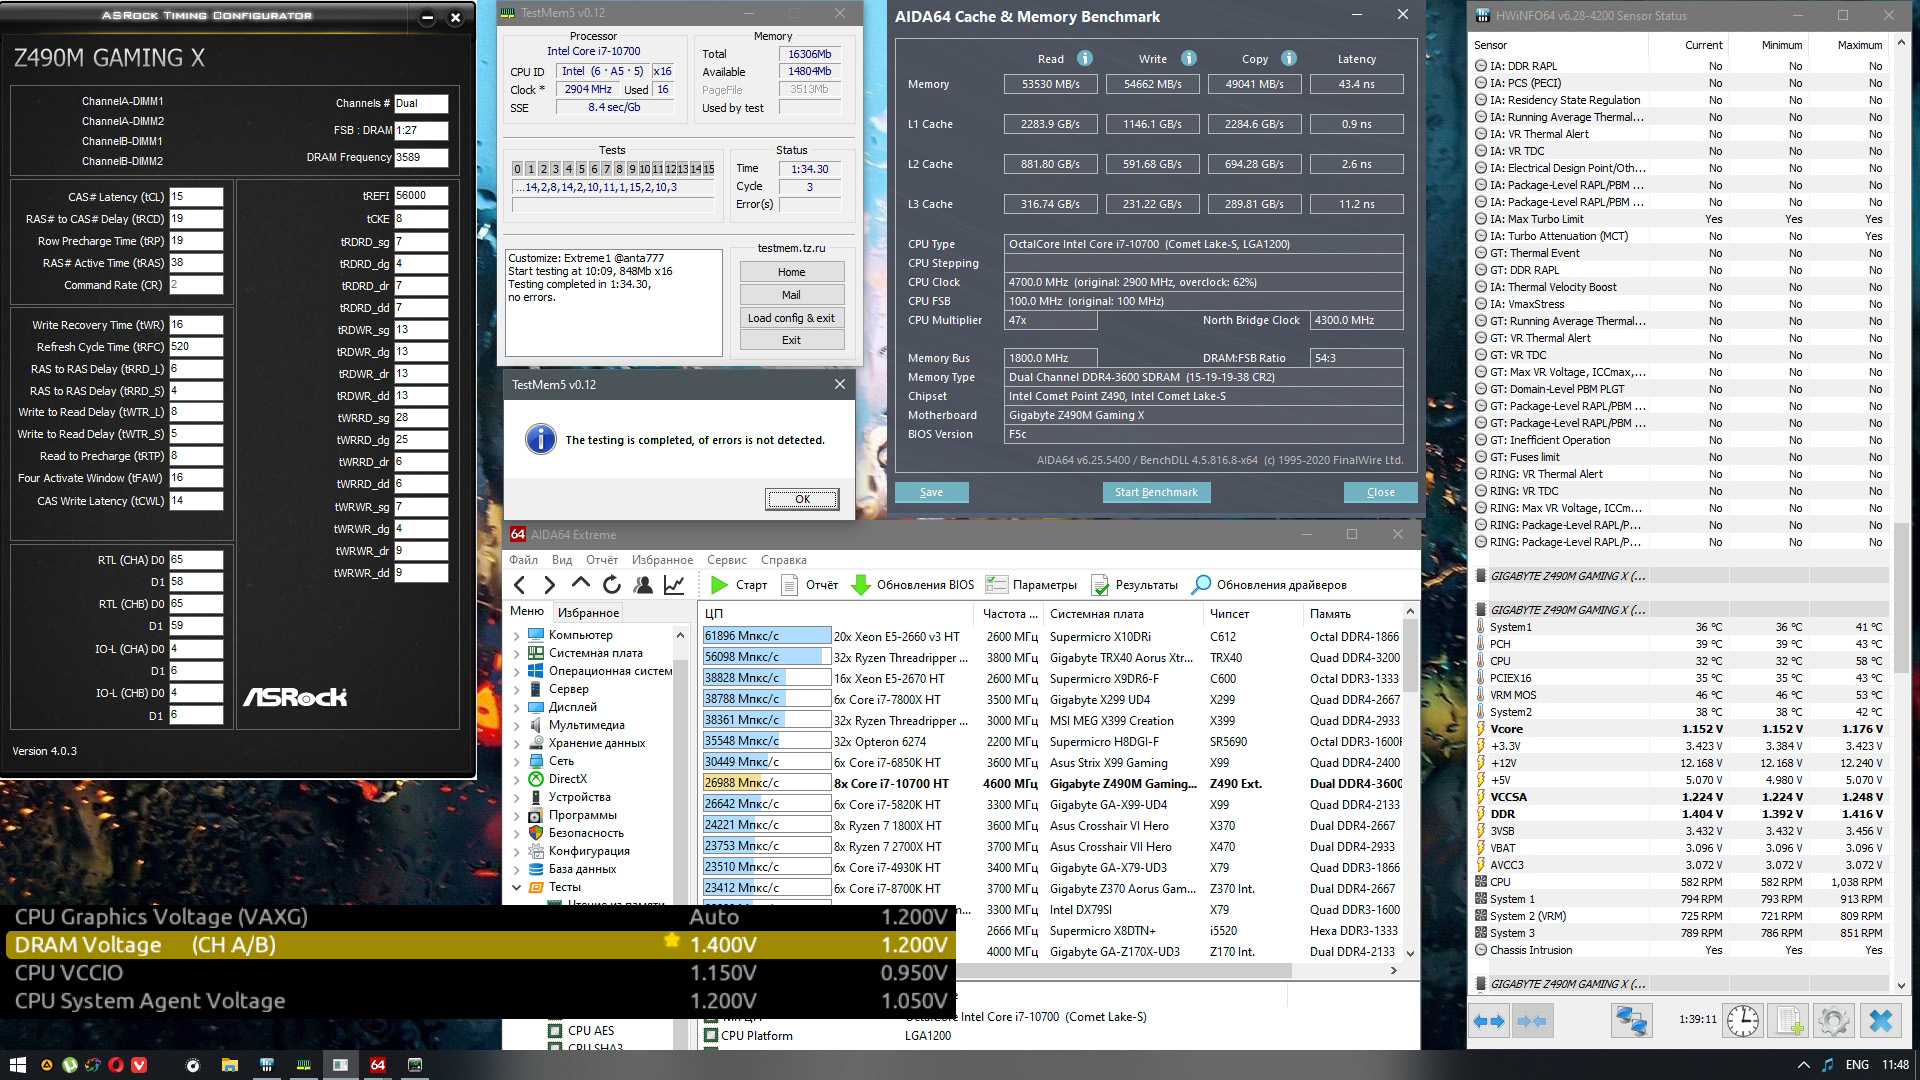The image size is (1920, 1080).
Task: Click Обновления BIOS green arrow button
Action: click(x=860, y=585)
